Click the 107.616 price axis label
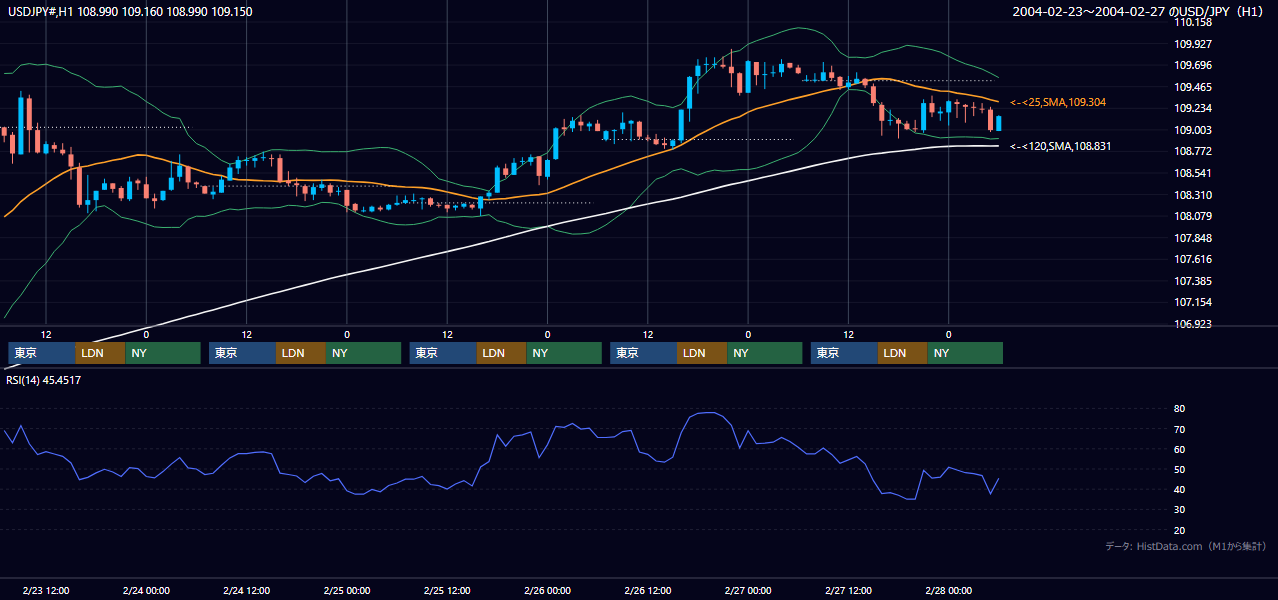1278x600 pixels. pyautogui.click(x=1193, y=259)
